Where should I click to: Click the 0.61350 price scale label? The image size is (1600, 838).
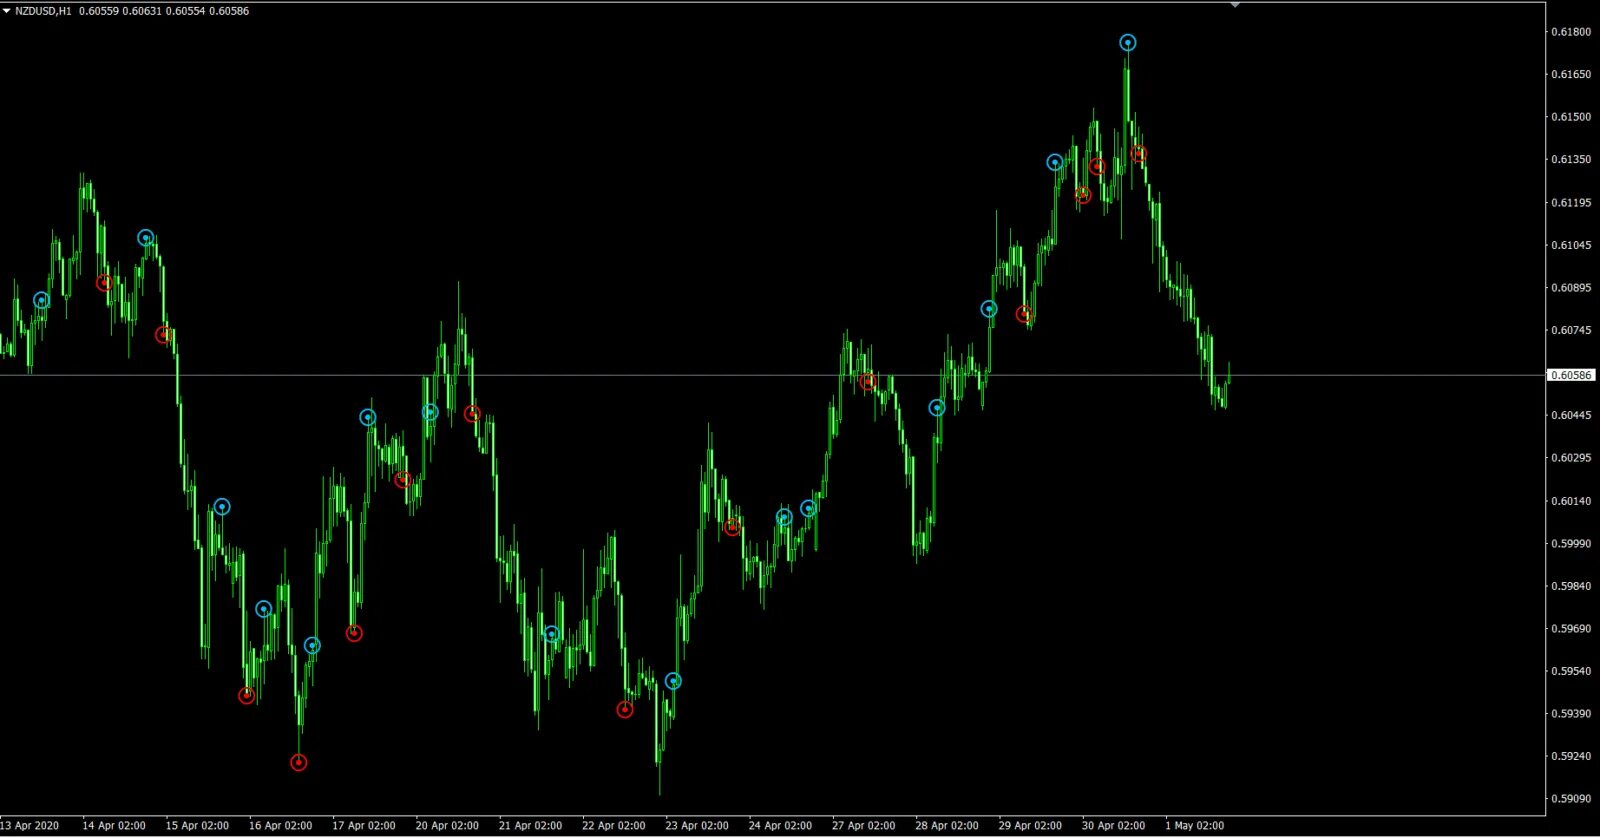[x=1570, y=159]
